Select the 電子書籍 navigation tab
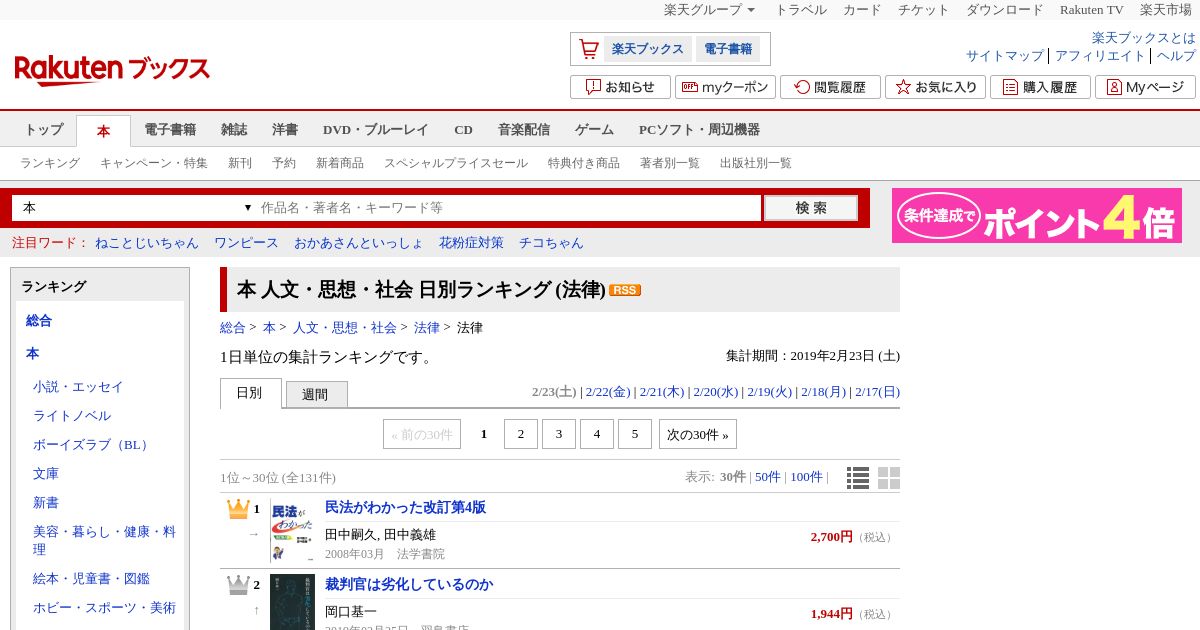1200x630 pixels. pos(170,130)
